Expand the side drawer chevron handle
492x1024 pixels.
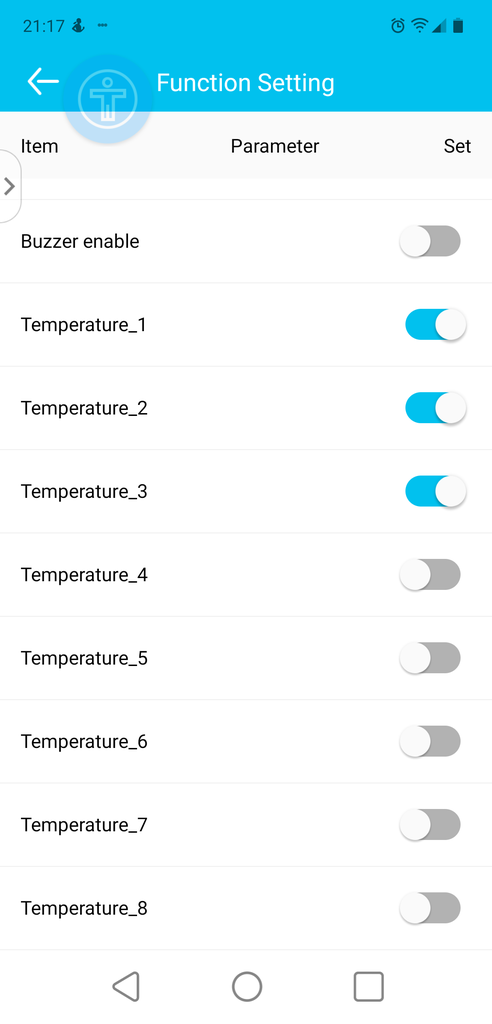pos(9,186)
